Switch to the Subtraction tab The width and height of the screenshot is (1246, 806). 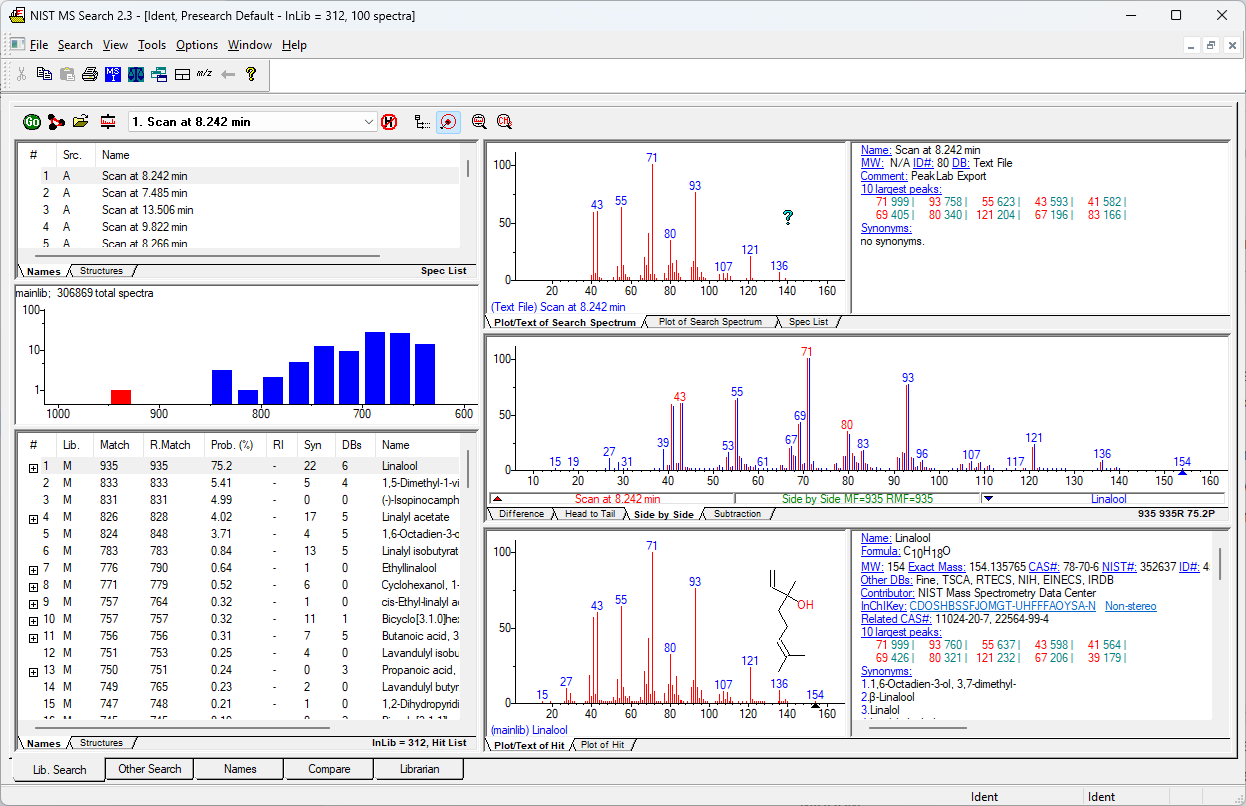(739, 514)
